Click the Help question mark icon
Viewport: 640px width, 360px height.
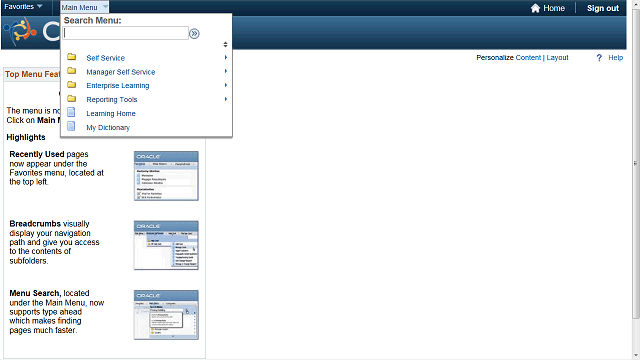coord(599,58)
